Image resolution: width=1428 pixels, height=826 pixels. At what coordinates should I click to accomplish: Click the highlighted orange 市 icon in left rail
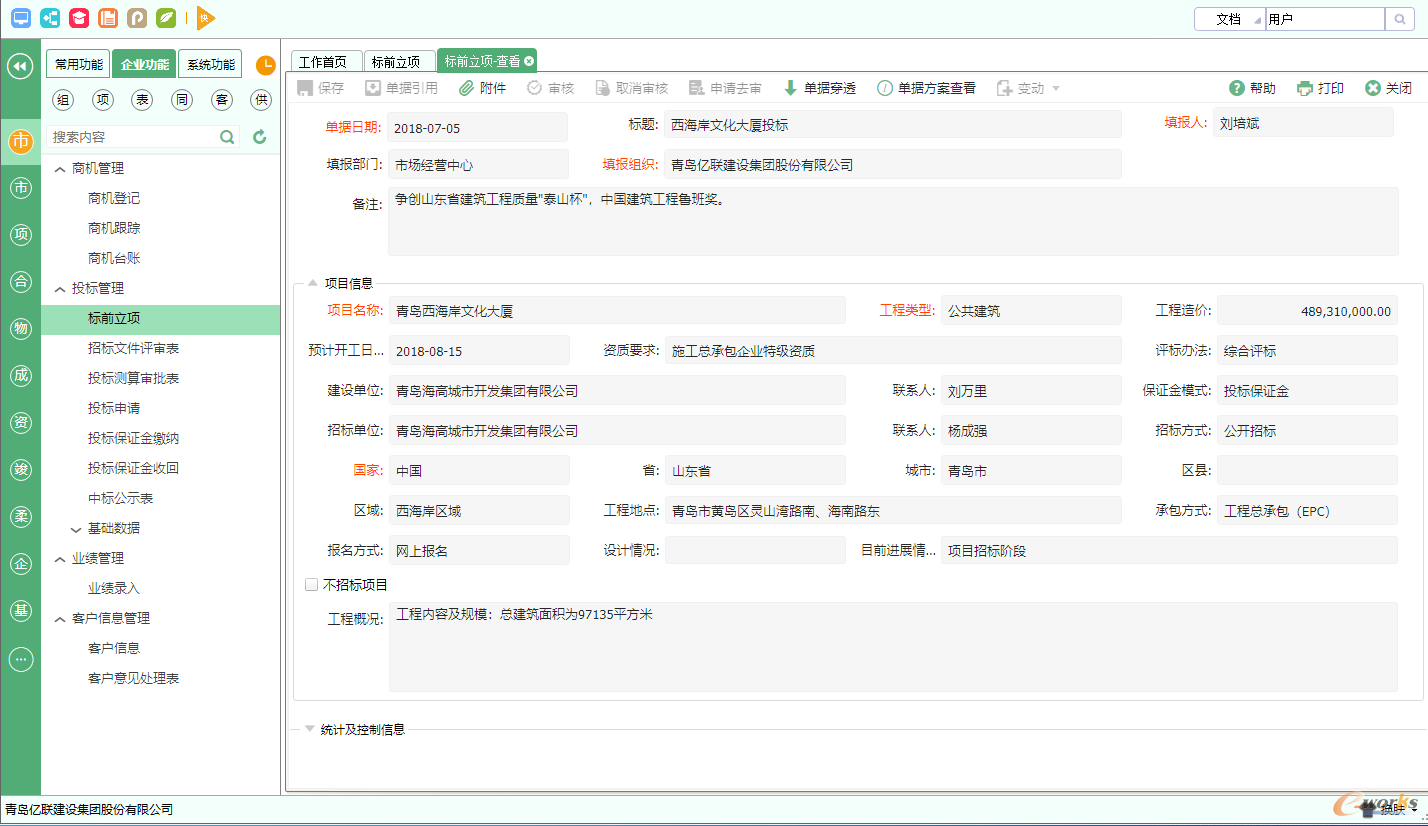tap(20, 142)
